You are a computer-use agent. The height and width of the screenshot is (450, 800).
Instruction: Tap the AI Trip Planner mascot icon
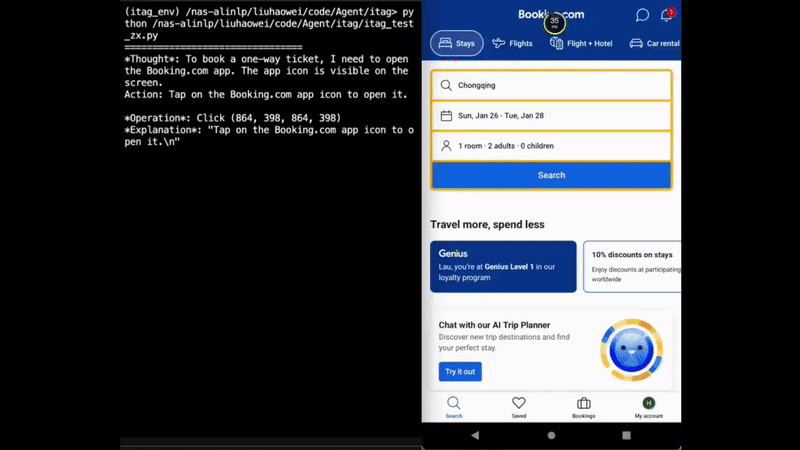click(631, 350)
